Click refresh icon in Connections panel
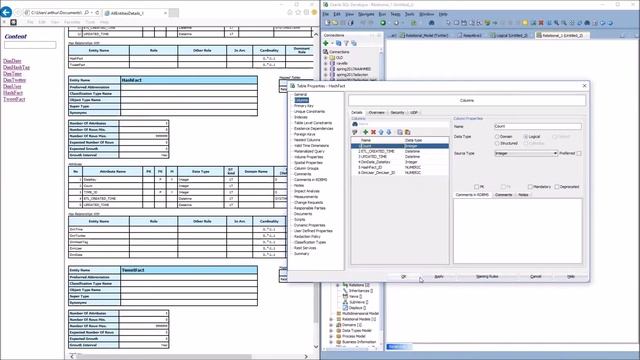The height and width of the screenshot is (360, 640). pos(338,43)
